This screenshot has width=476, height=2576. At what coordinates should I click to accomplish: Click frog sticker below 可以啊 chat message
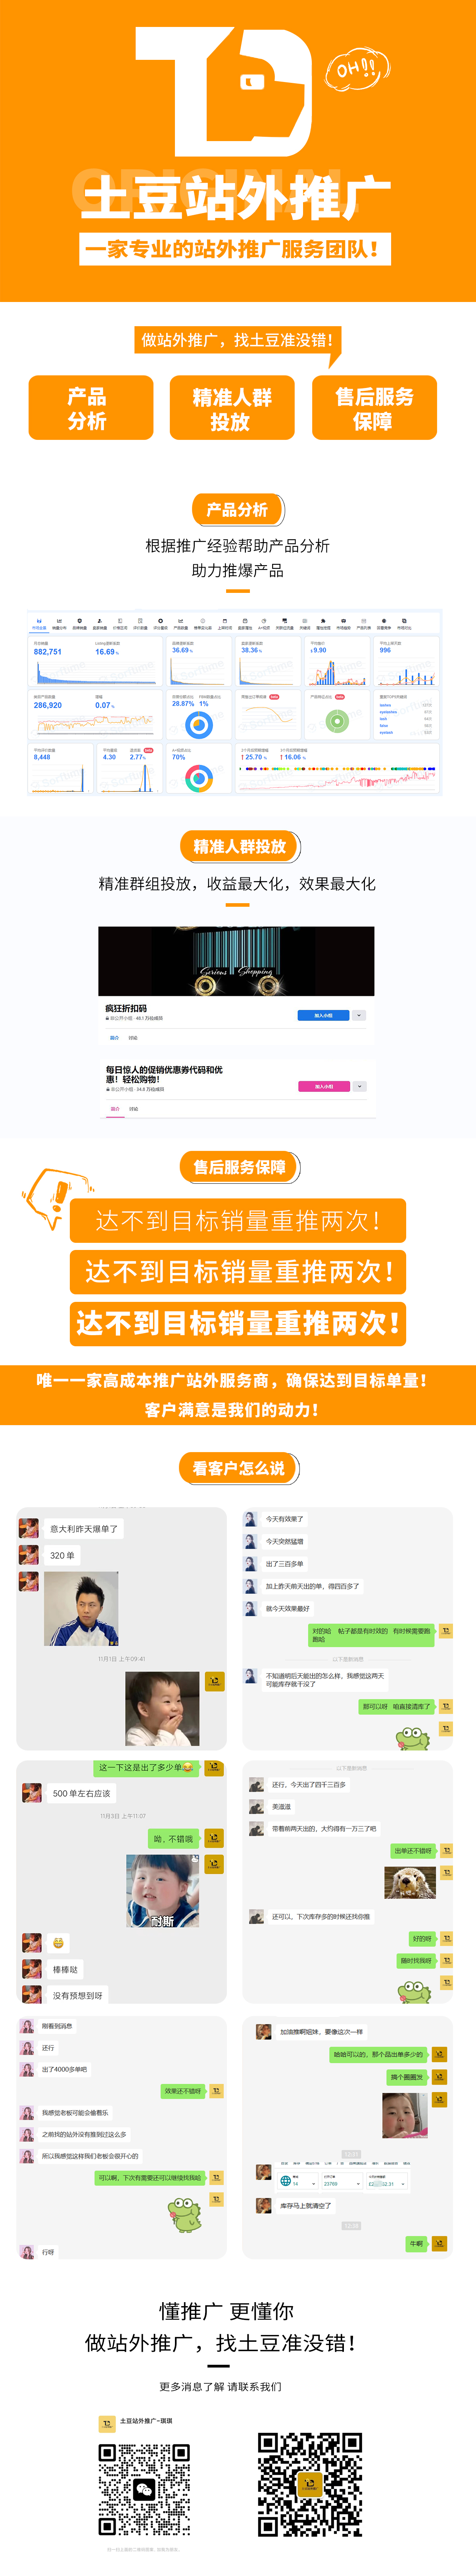pyautogui.click(x=184, y=2214)
